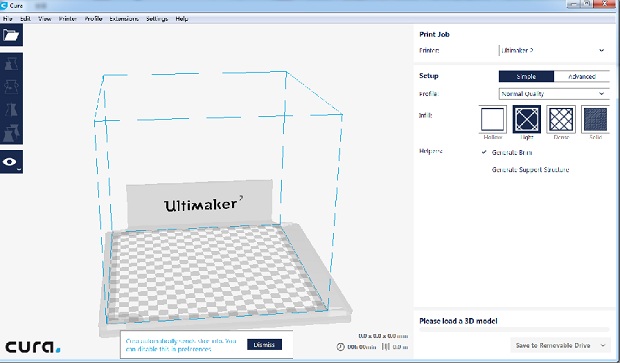Open the Settings menu
This screenshot has width=620, height=363.
click(157, 19)
